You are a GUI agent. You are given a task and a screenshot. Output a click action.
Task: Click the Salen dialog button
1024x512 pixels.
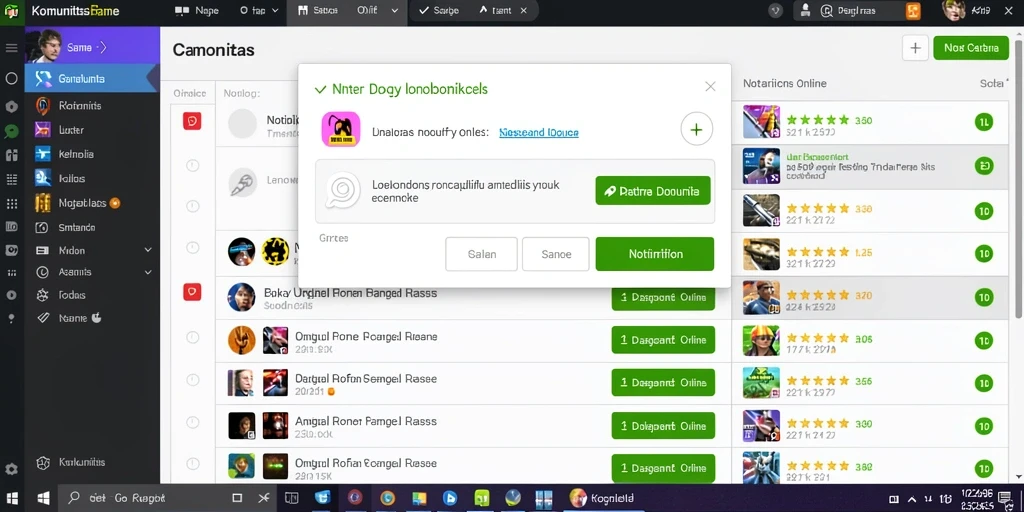(481, 254)
